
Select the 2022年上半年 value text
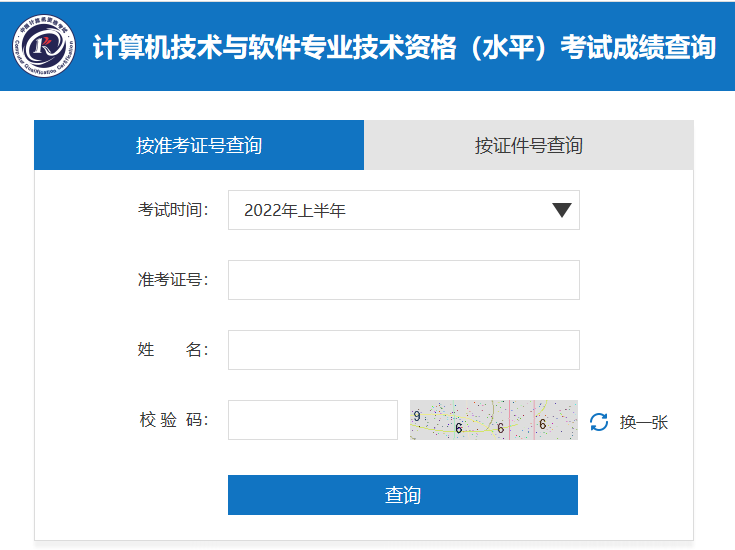tap(294, 210)
